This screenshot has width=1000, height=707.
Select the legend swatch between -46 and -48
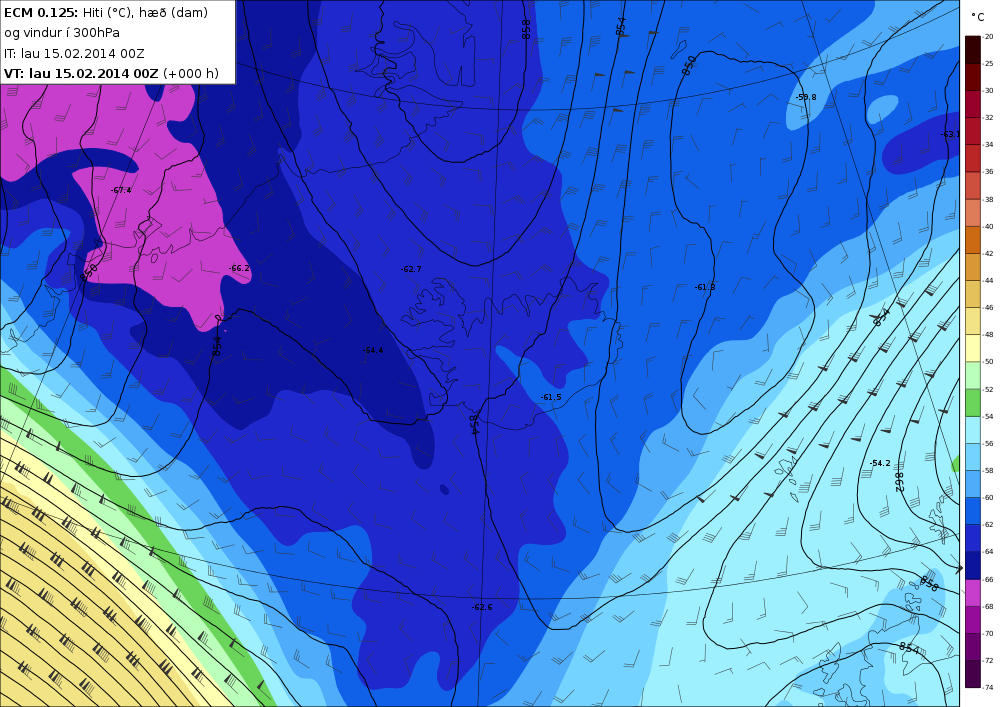click(x=973, y=321)
